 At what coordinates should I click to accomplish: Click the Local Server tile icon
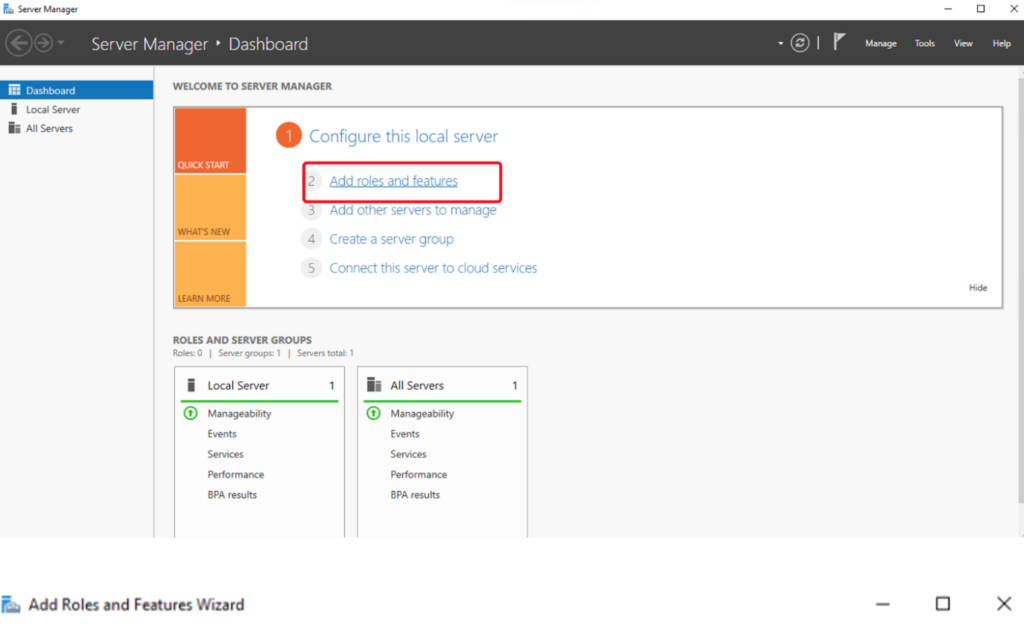191,385
